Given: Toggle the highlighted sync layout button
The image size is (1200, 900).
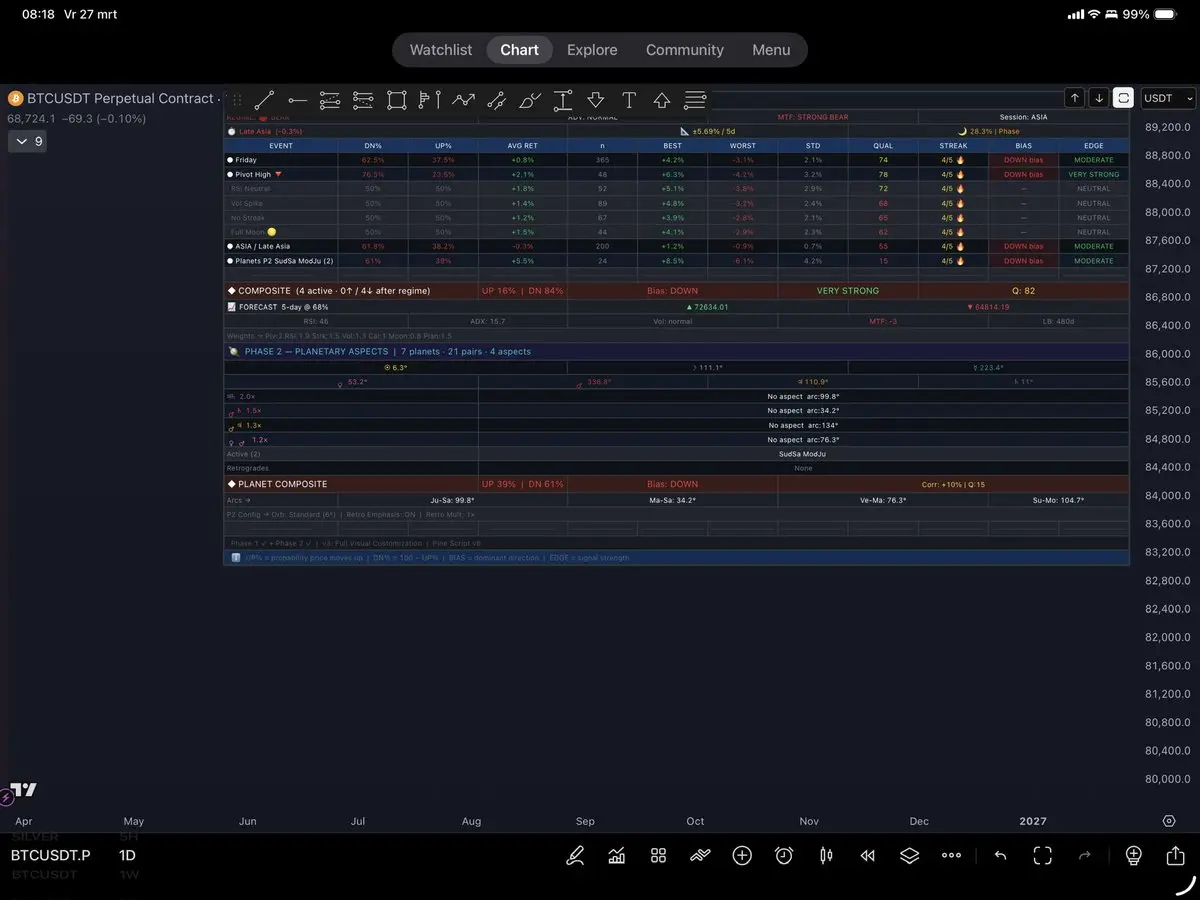Looking at the screenshot, I should coord(1123,98).
